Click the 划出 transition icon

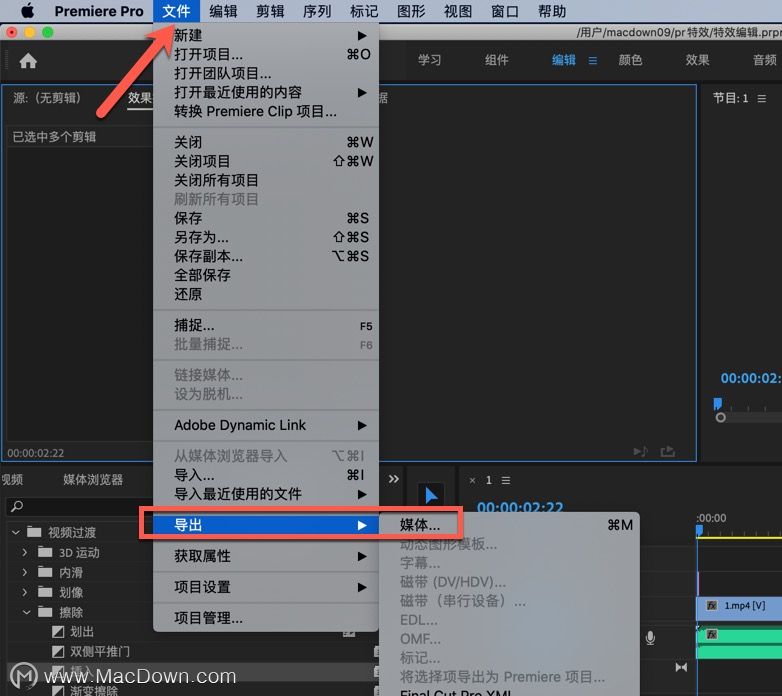click(x=58, y=632)
